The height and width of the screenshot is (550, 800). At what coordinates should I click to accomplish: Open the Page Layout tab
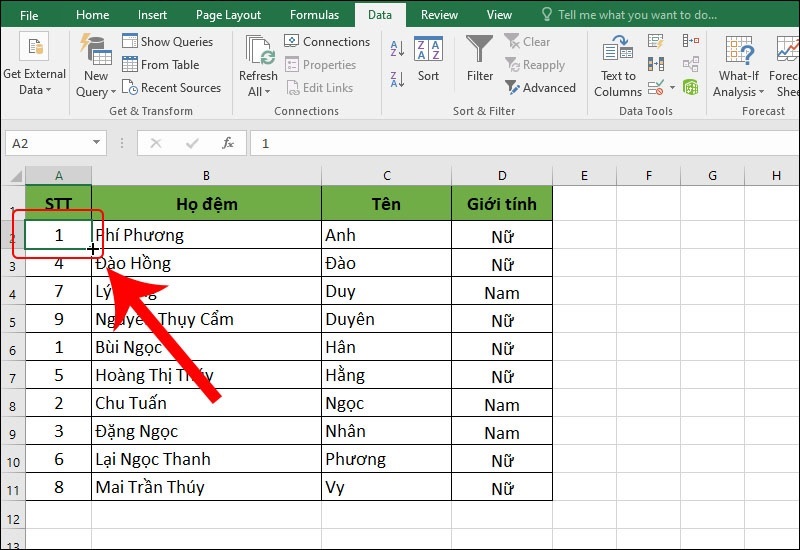(228, 15)
